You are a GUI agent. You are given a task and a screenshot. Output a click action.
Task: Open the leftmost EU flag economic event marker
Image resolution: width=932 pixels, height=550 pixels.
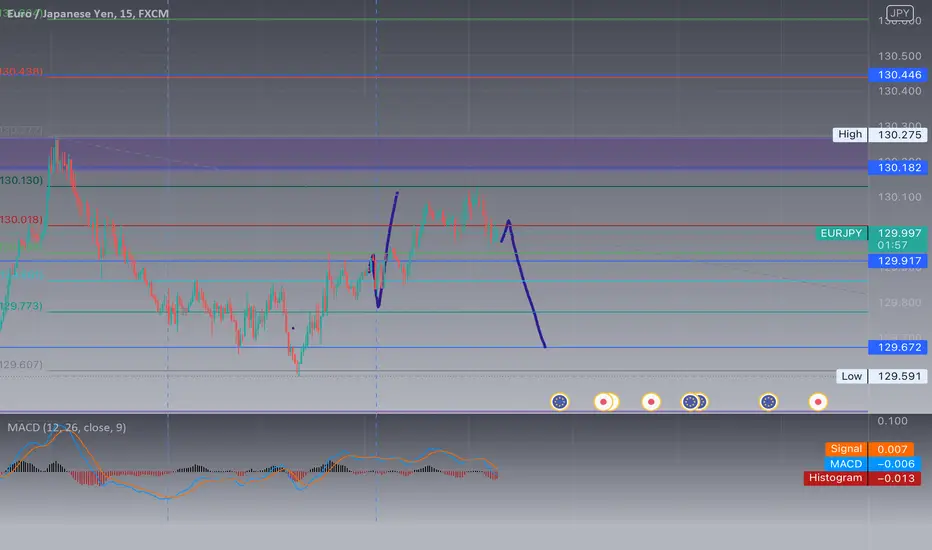point(559,402)
